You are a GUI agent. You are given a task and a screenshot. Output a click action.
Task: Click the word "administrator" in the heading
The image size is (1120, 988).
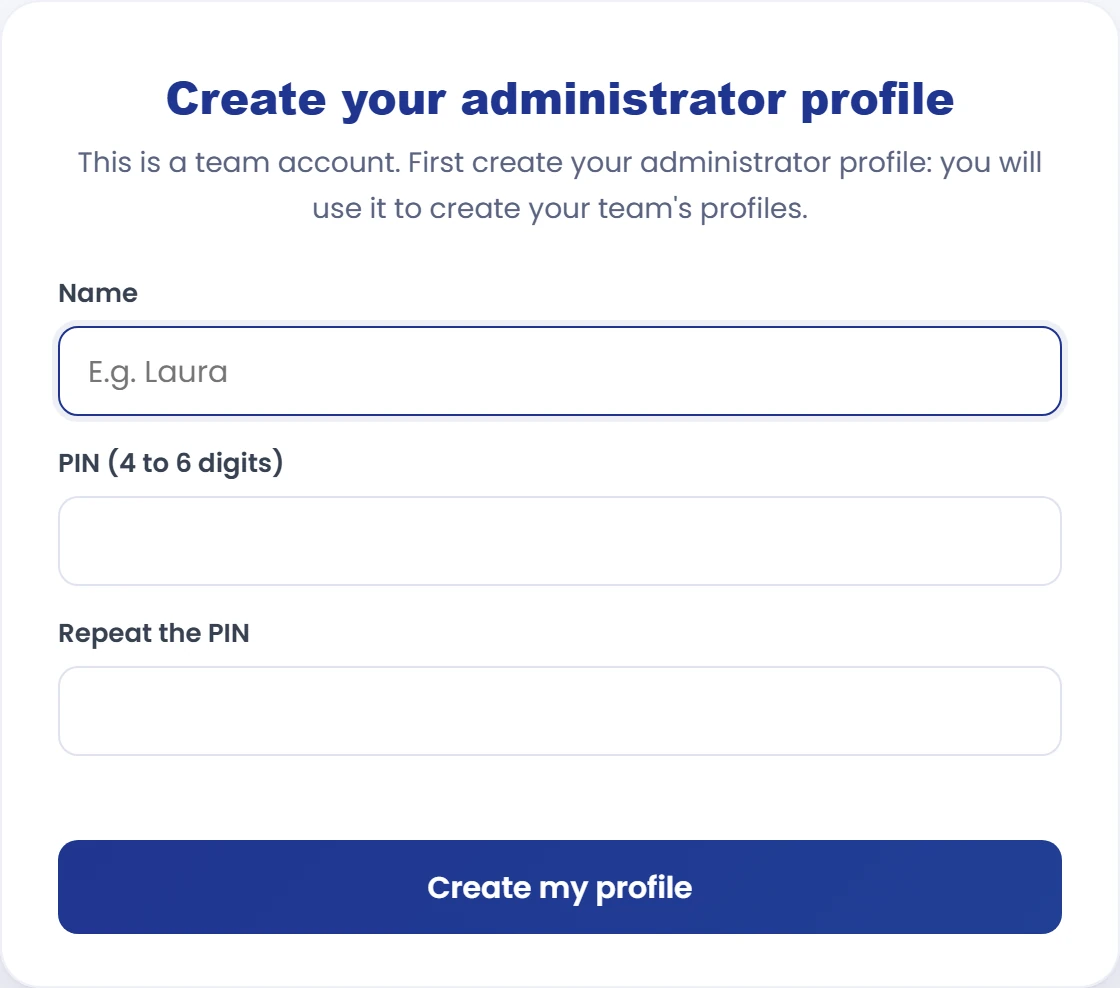[x=624, y=99]
